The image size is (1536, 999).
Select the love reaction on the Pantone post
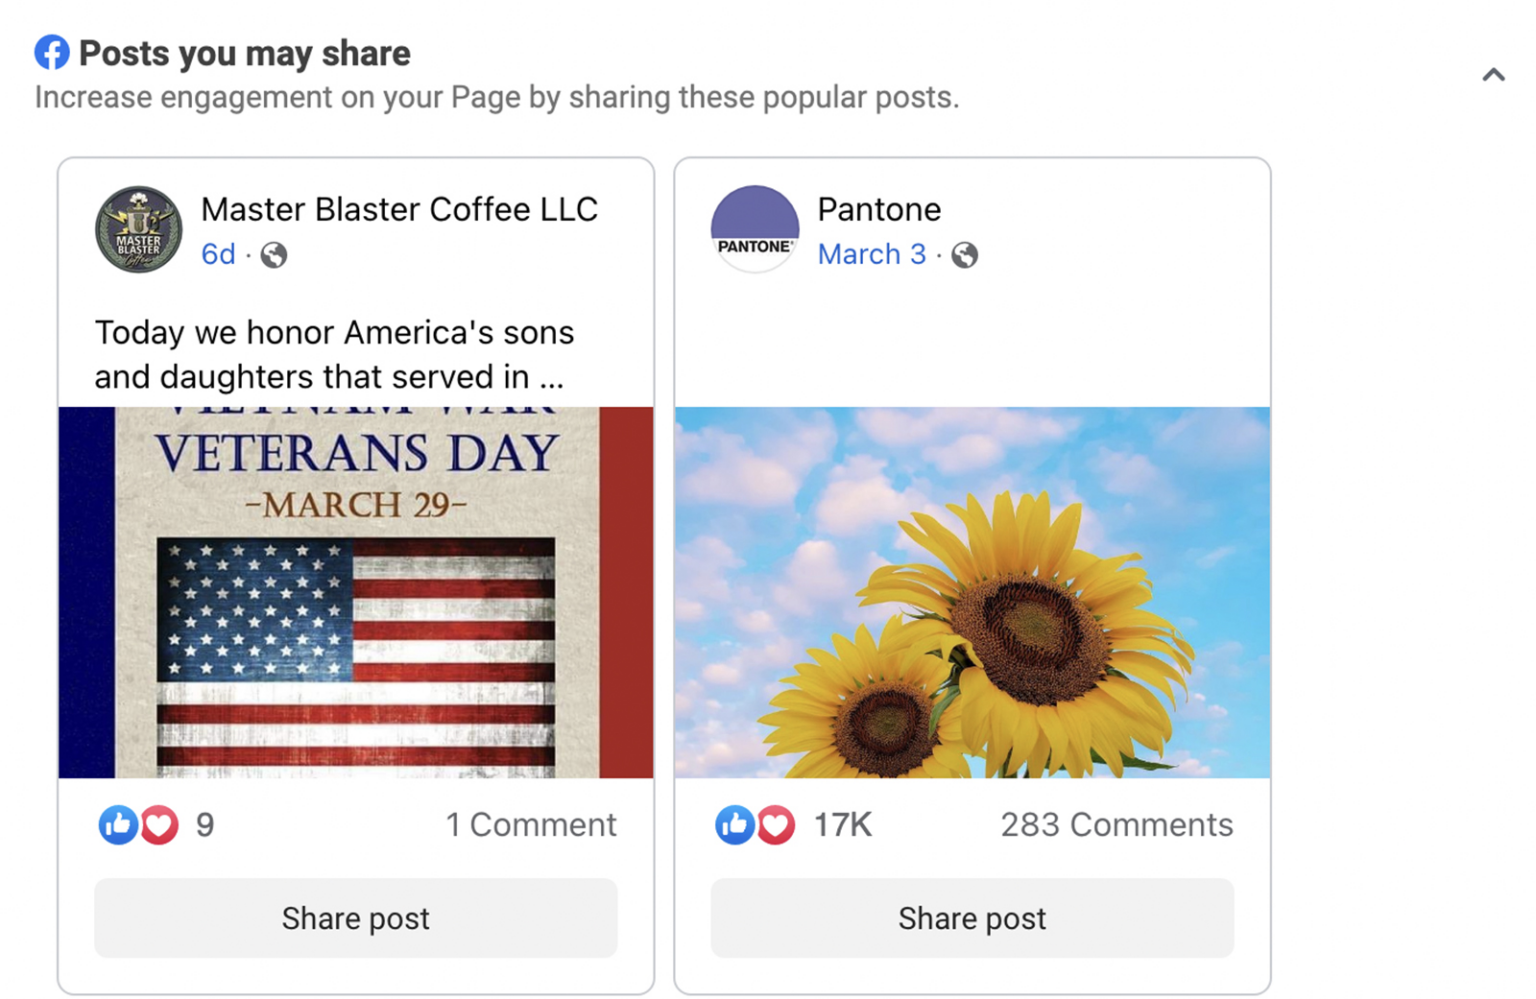point(775,824)
